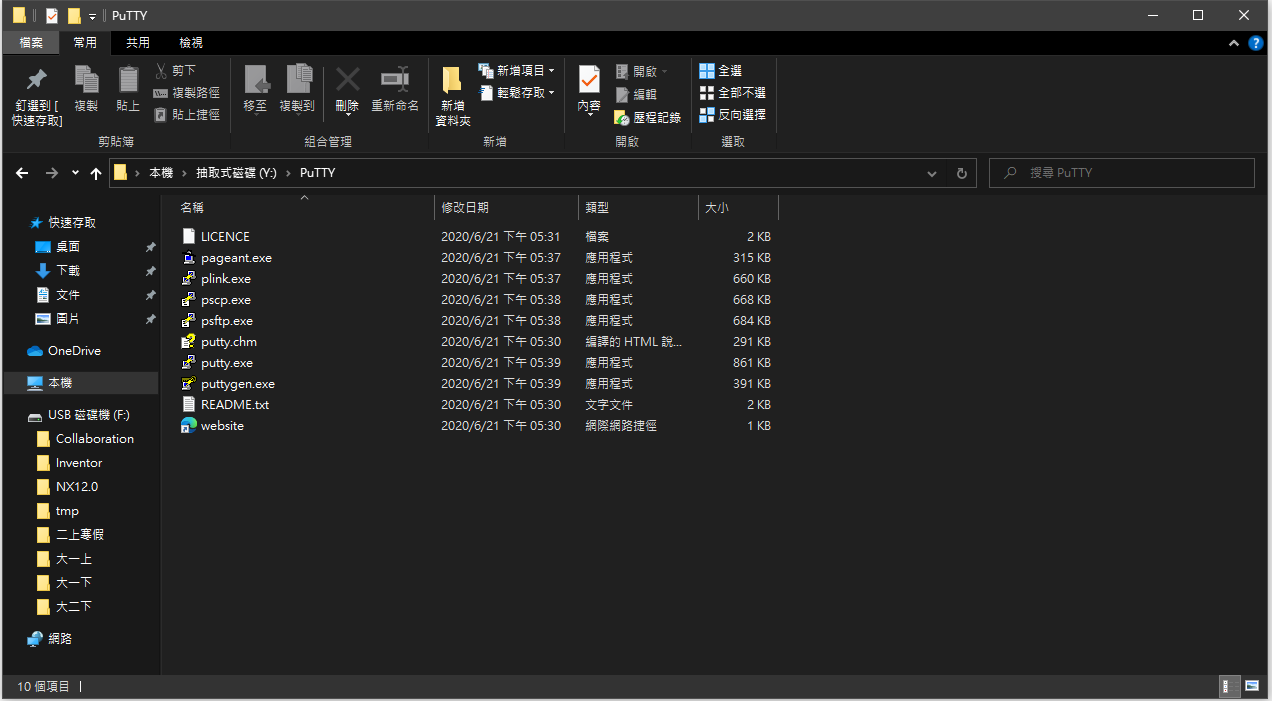
Task: Click the Properties (內容) checkmark icon
Action: tap(589, 80)
